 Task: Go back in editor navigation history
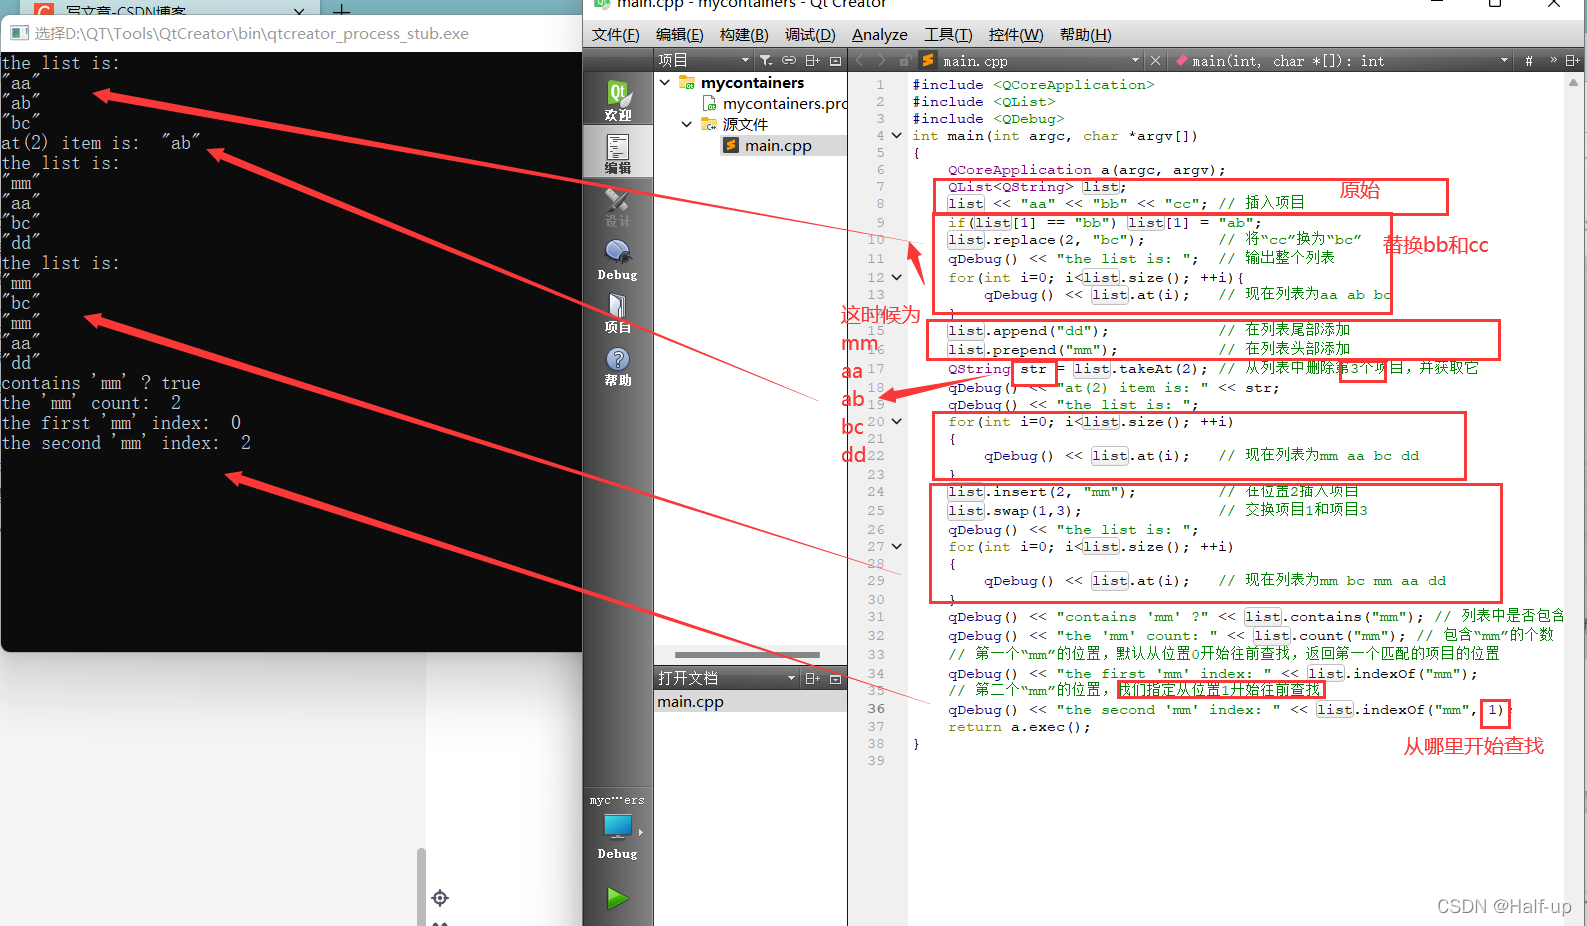tap(859, 61)
